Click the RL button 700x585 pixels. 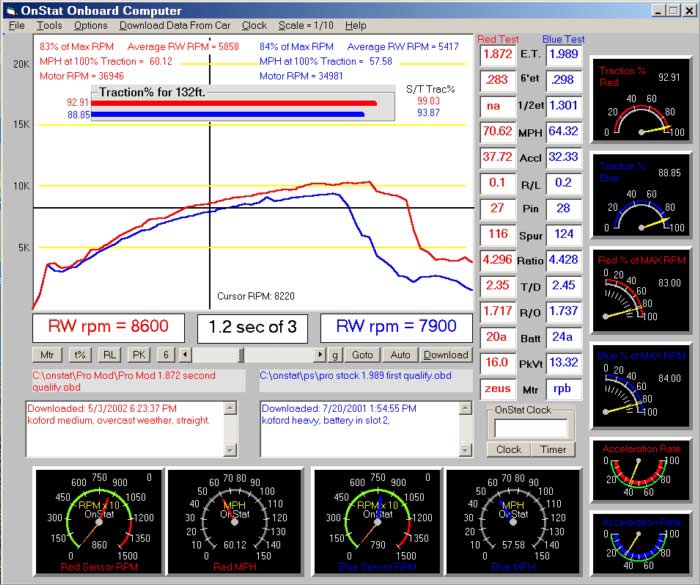109,355
